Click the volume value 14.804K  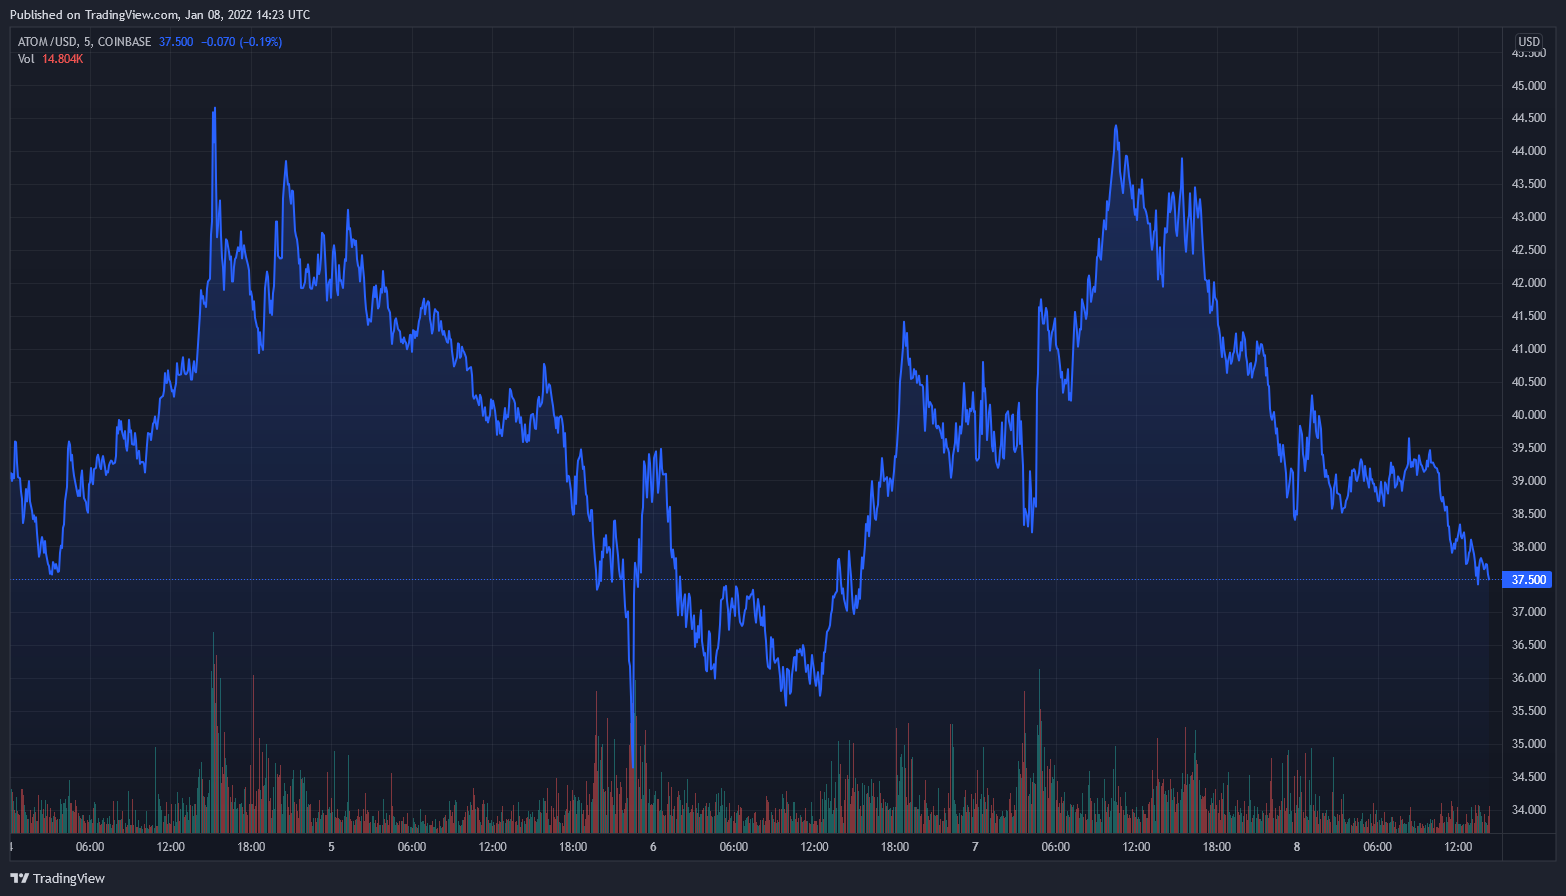pos(63,59)
